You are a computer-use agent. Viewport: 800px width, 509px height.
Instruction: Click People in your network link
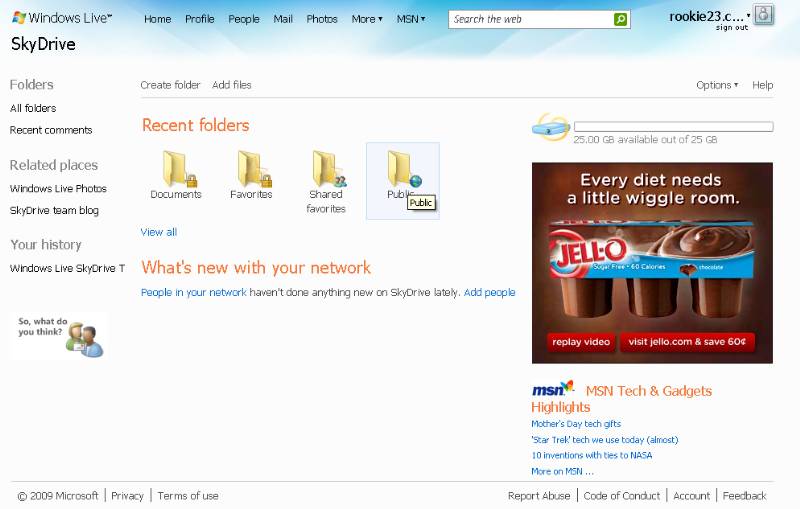[x=193, y=292]
